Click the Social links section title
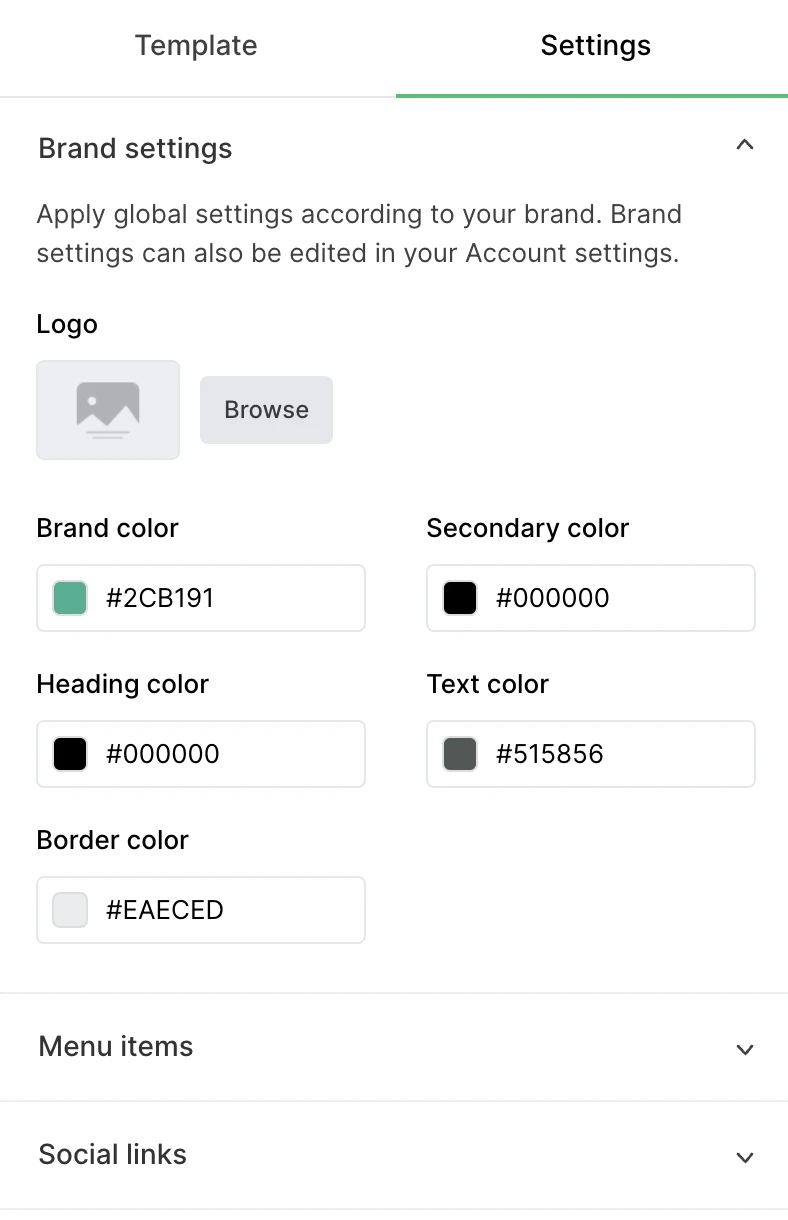Image resolution: width=788 pixels, height=1220 pixels. (x=113, y=1155)
